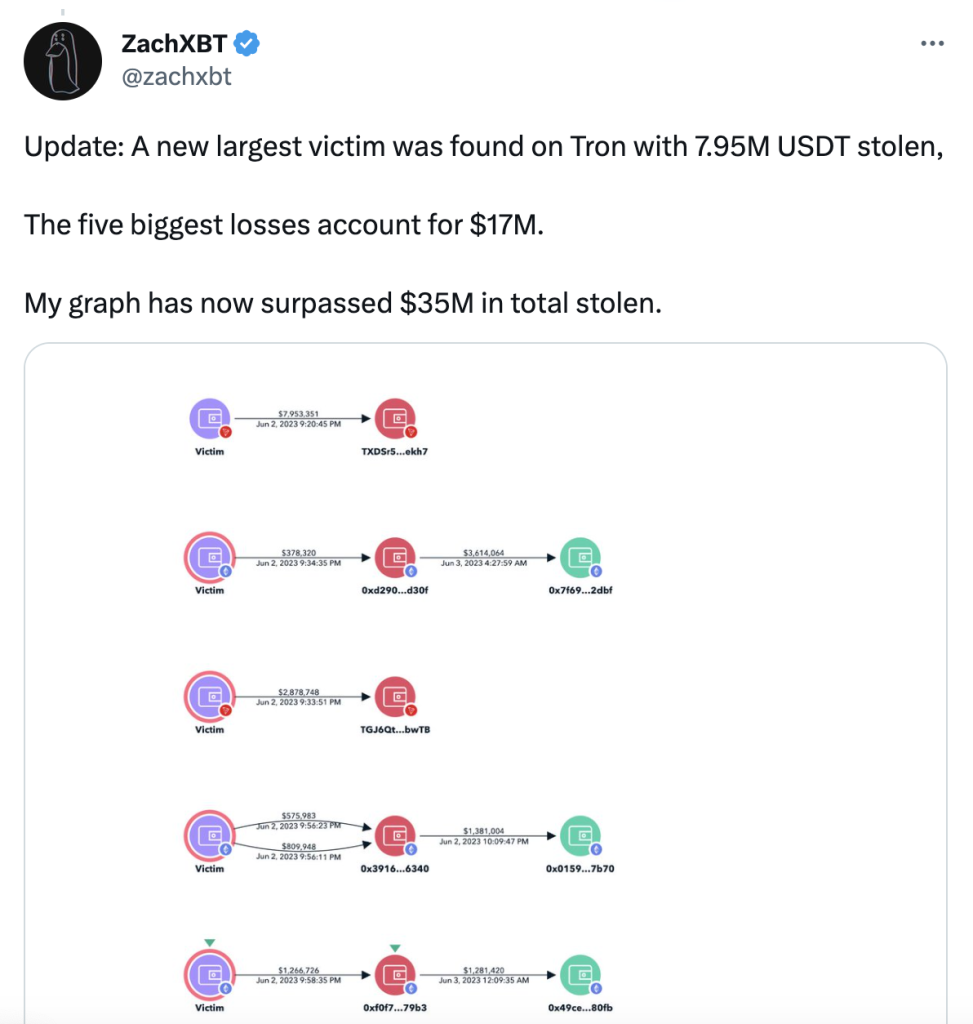Open the tweet options ellipsis menu

[931, 43]
